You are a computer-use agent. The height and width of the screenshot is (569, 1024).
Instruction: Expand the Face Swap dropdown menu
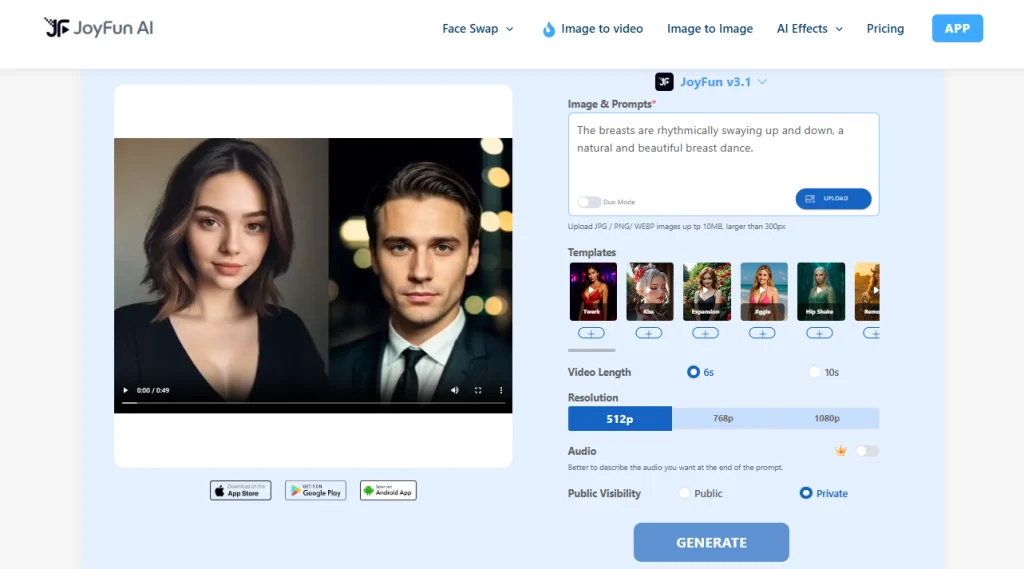point(477,29)
